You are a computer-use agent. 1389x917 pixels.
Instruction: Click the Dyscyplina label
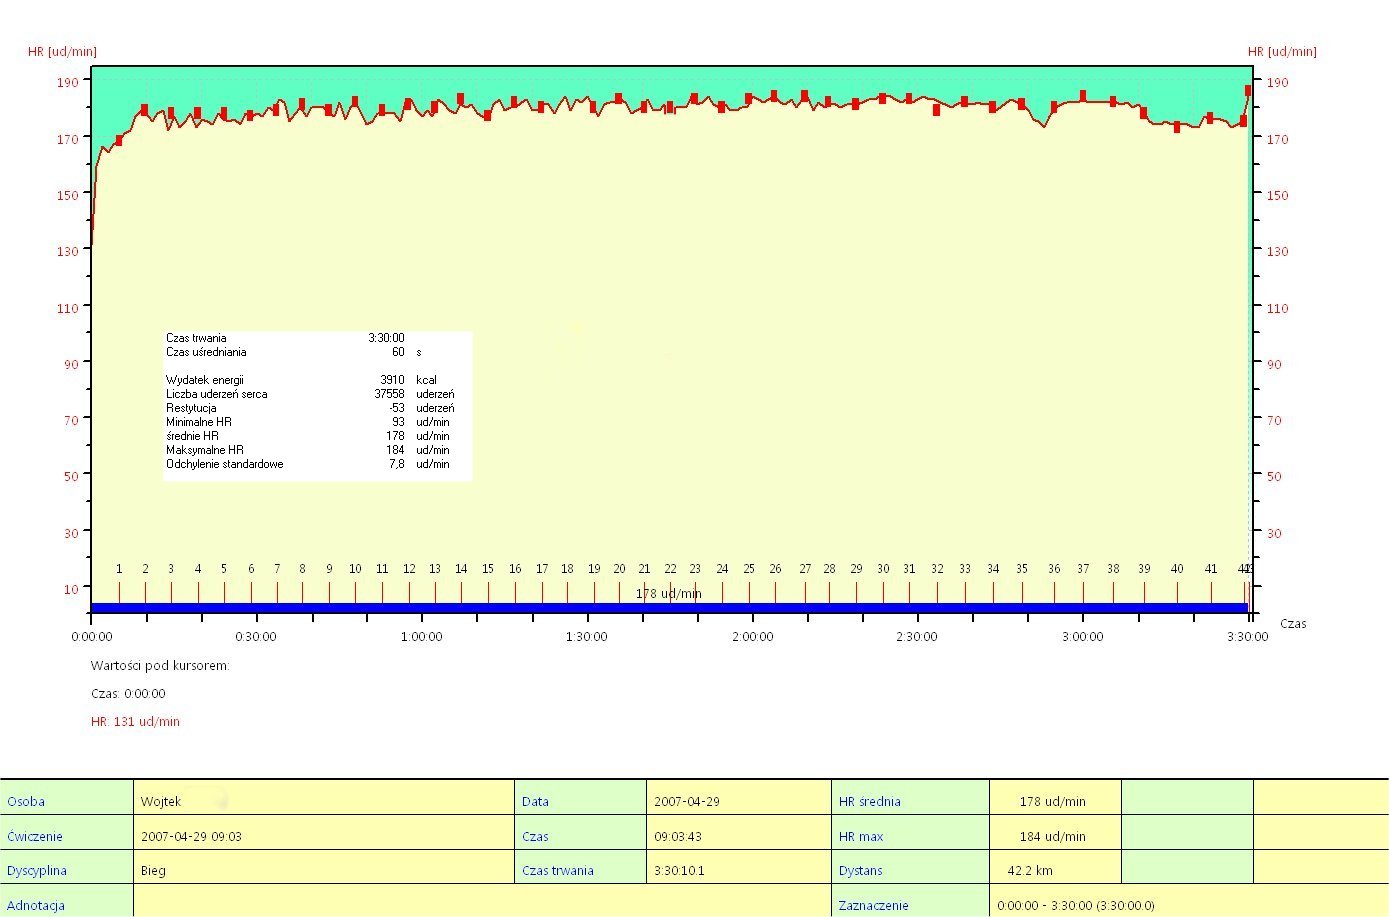(37, 870)
